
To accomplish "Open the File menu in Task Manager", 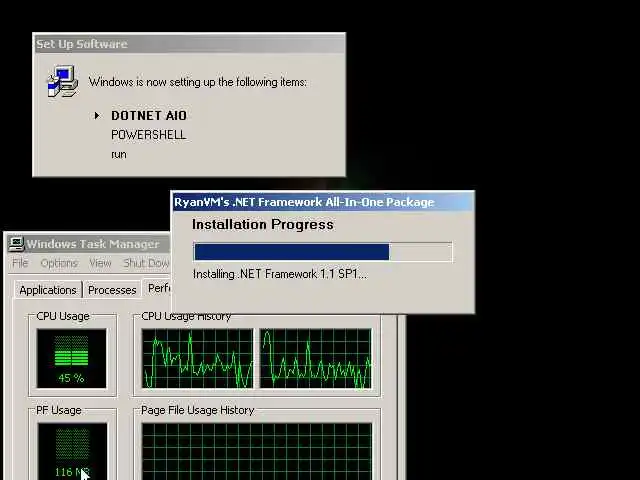I will click(x=20, y=263).
